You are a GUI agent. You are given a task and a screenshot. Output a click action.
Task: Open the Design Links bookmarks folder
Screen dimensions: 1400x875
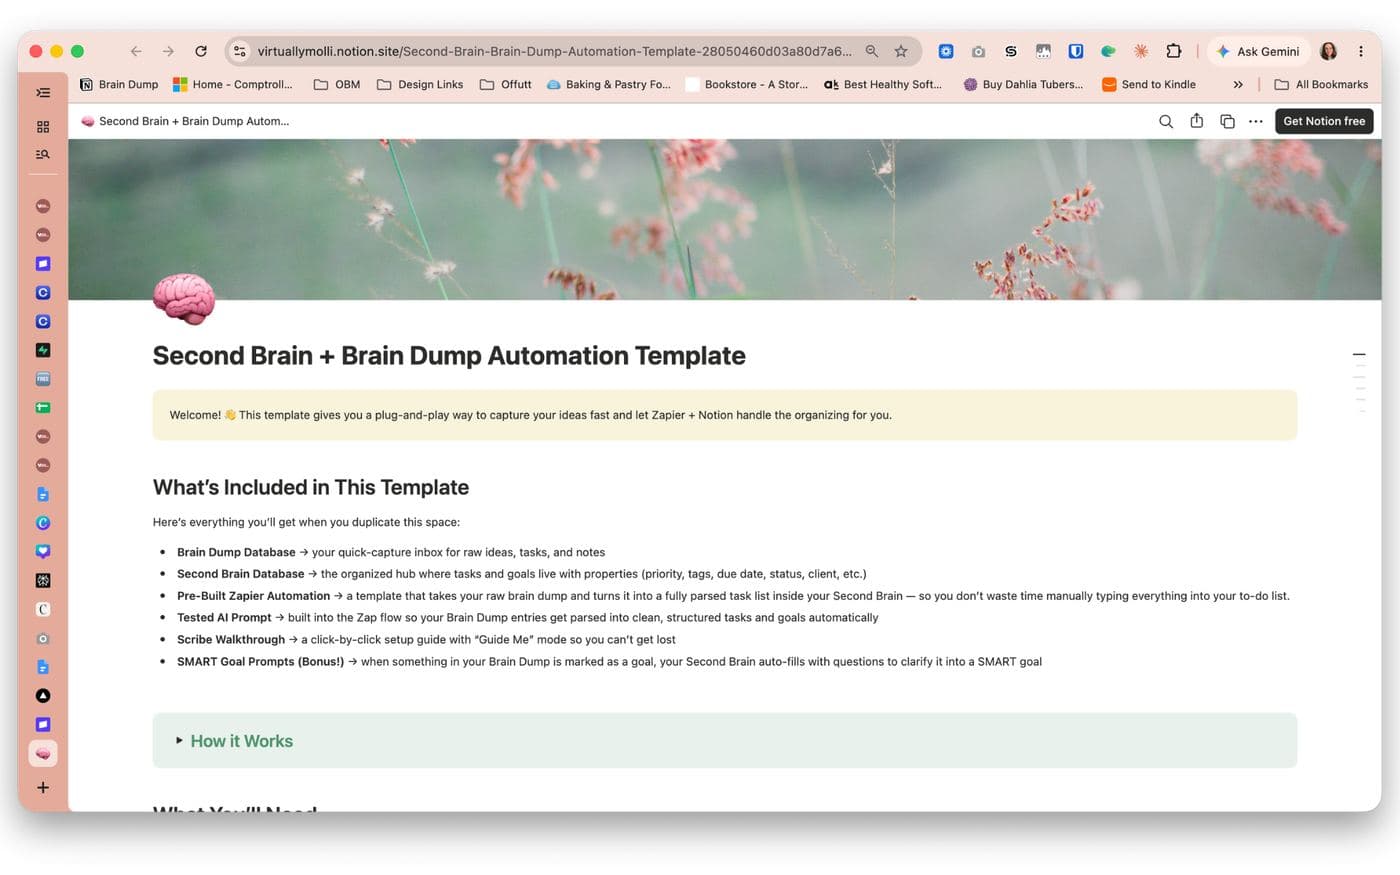click(420, 84)
